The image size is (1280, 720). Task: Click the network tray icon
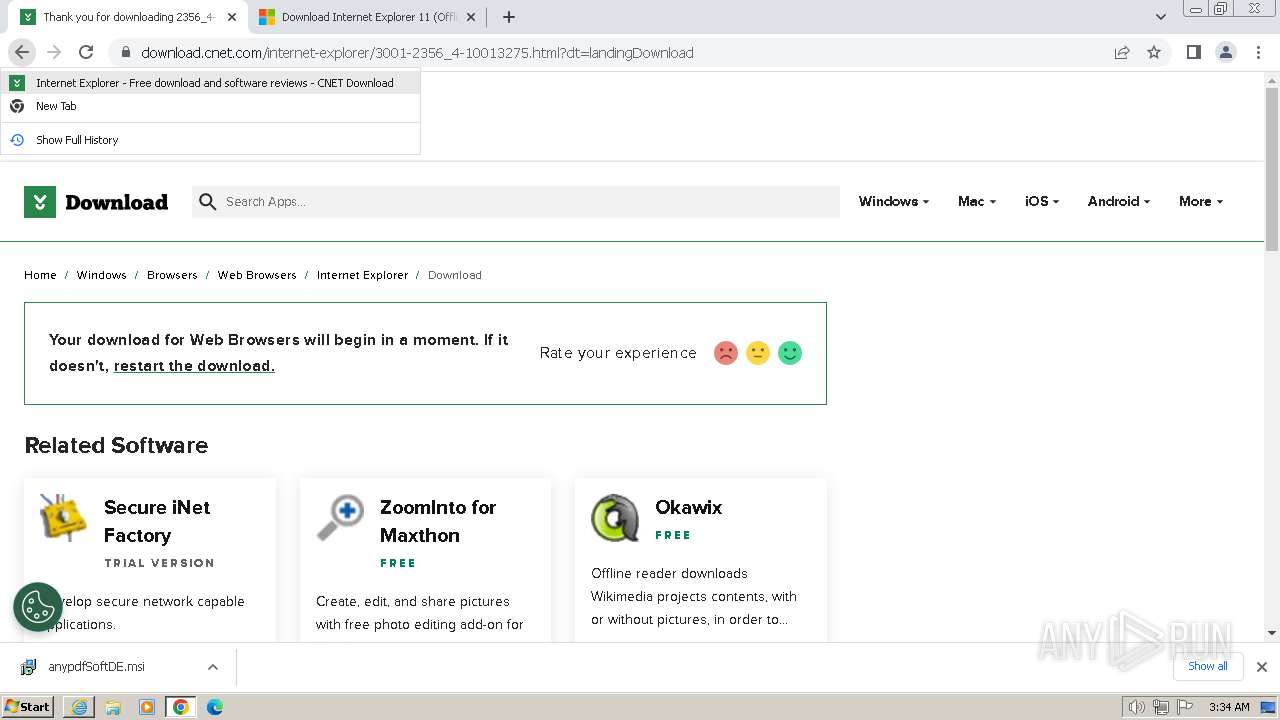tap(1160, 707)
